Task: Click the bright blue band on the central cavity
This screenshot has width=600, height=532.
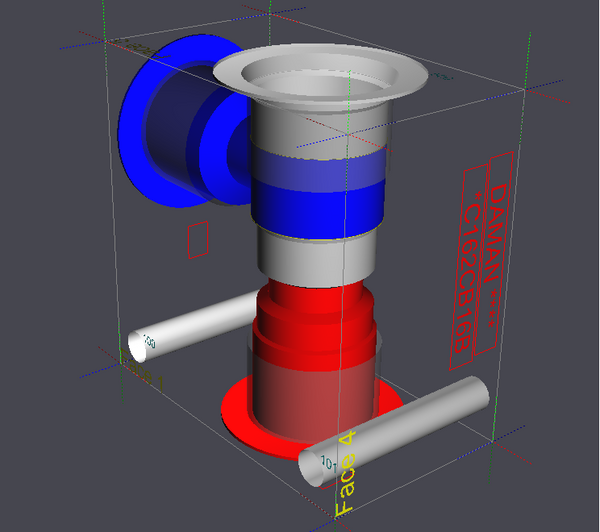Action: point(318,211)
